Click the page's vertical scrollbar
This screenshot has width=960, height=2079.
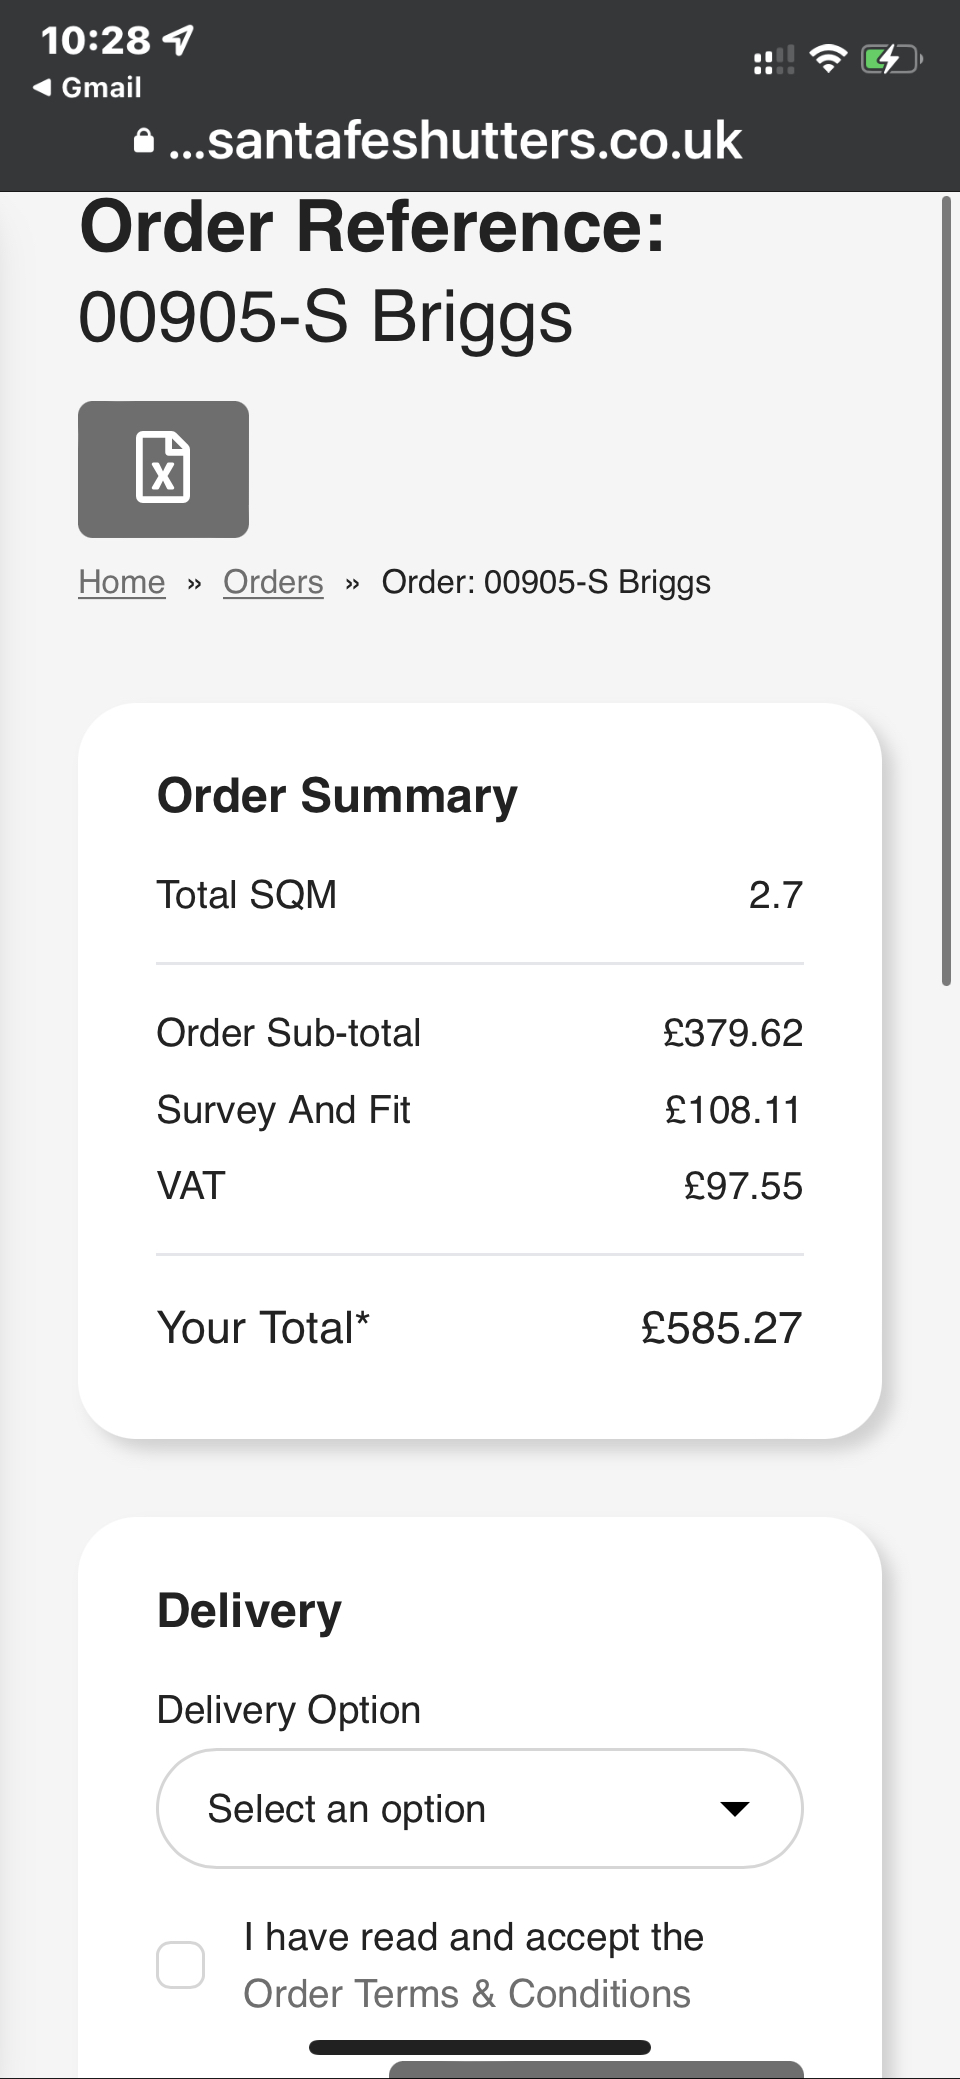946,590
